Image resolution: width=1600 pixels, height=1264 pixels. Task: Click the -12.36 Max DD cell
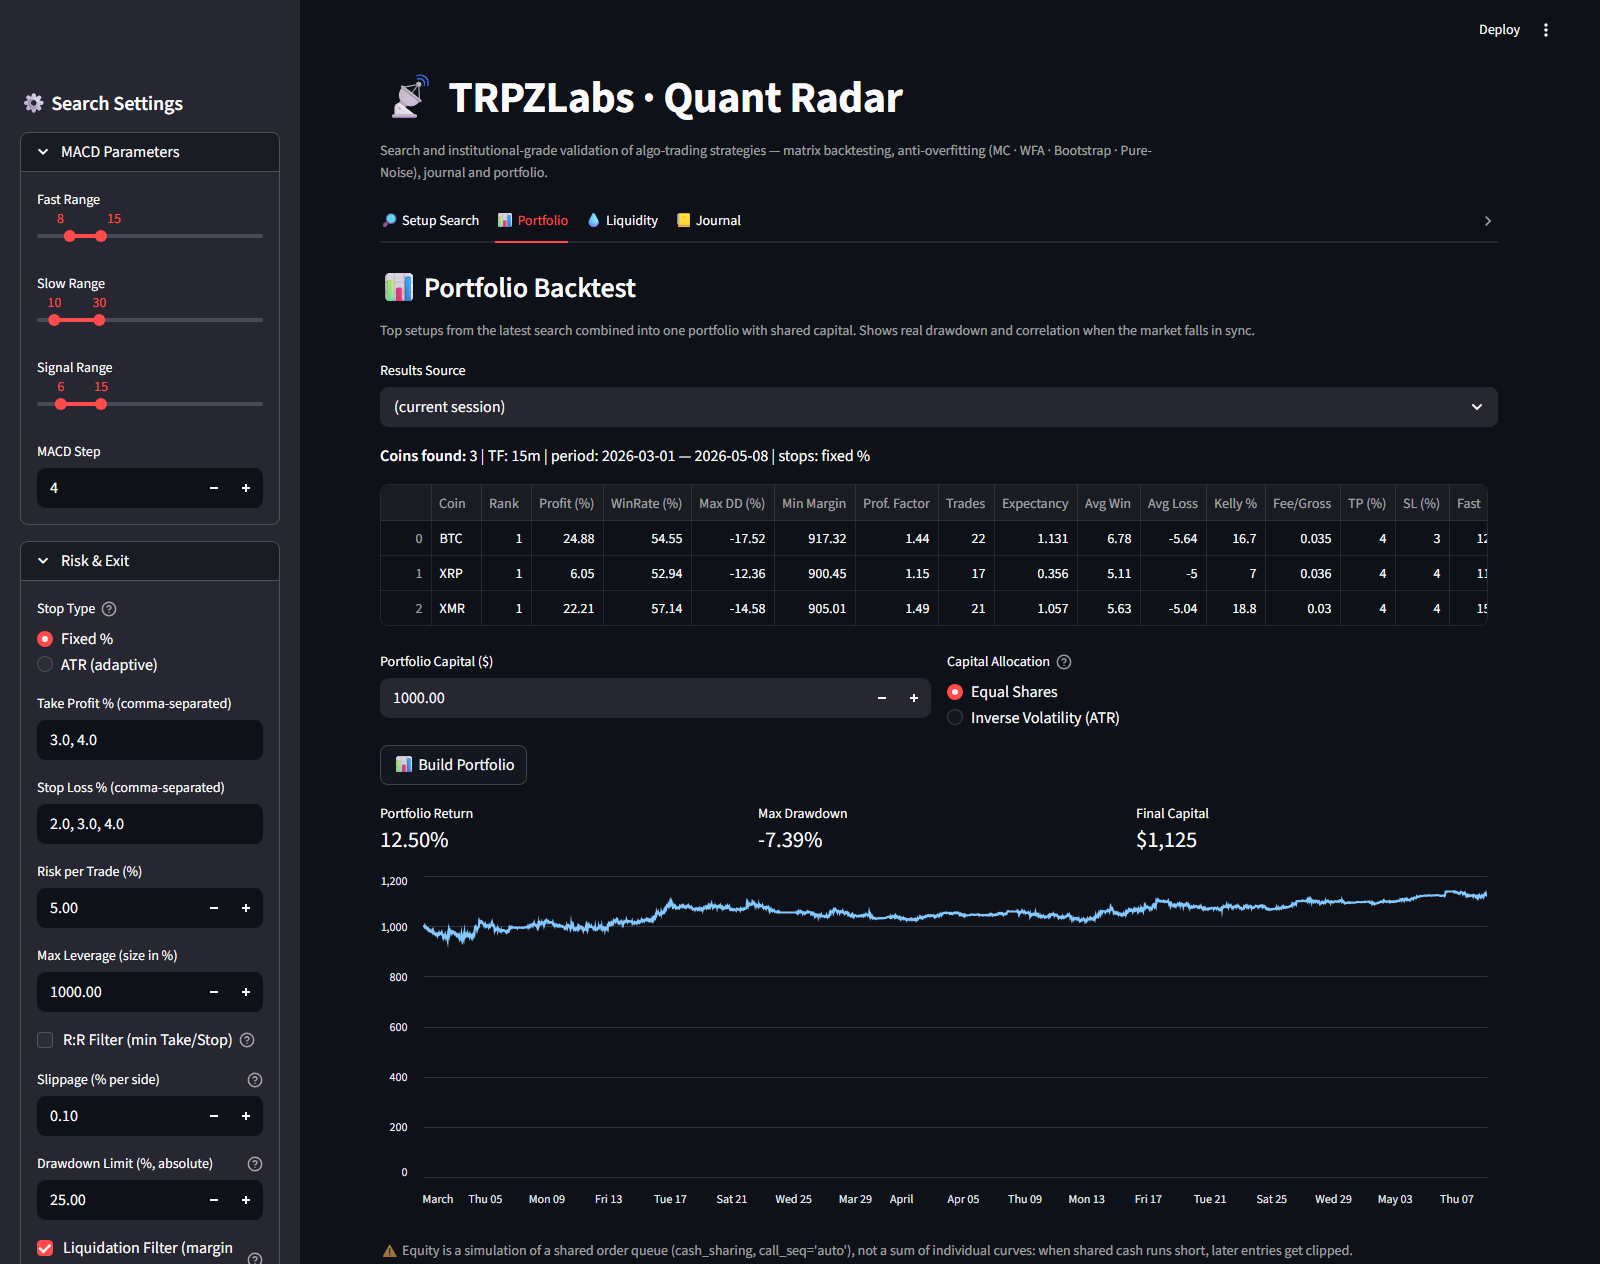pyautogui.click(x=732, y=574)
